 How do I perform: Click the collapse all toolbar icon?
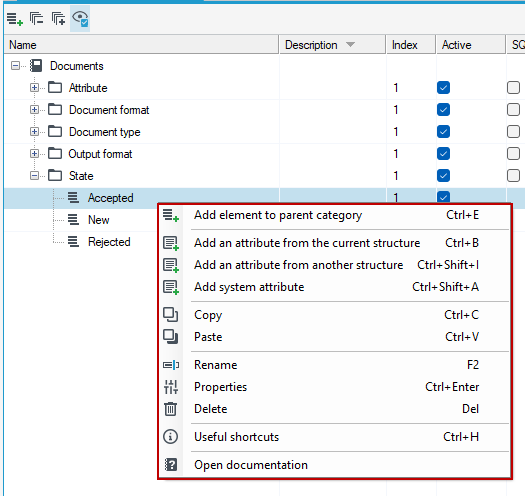coord(36,18)
